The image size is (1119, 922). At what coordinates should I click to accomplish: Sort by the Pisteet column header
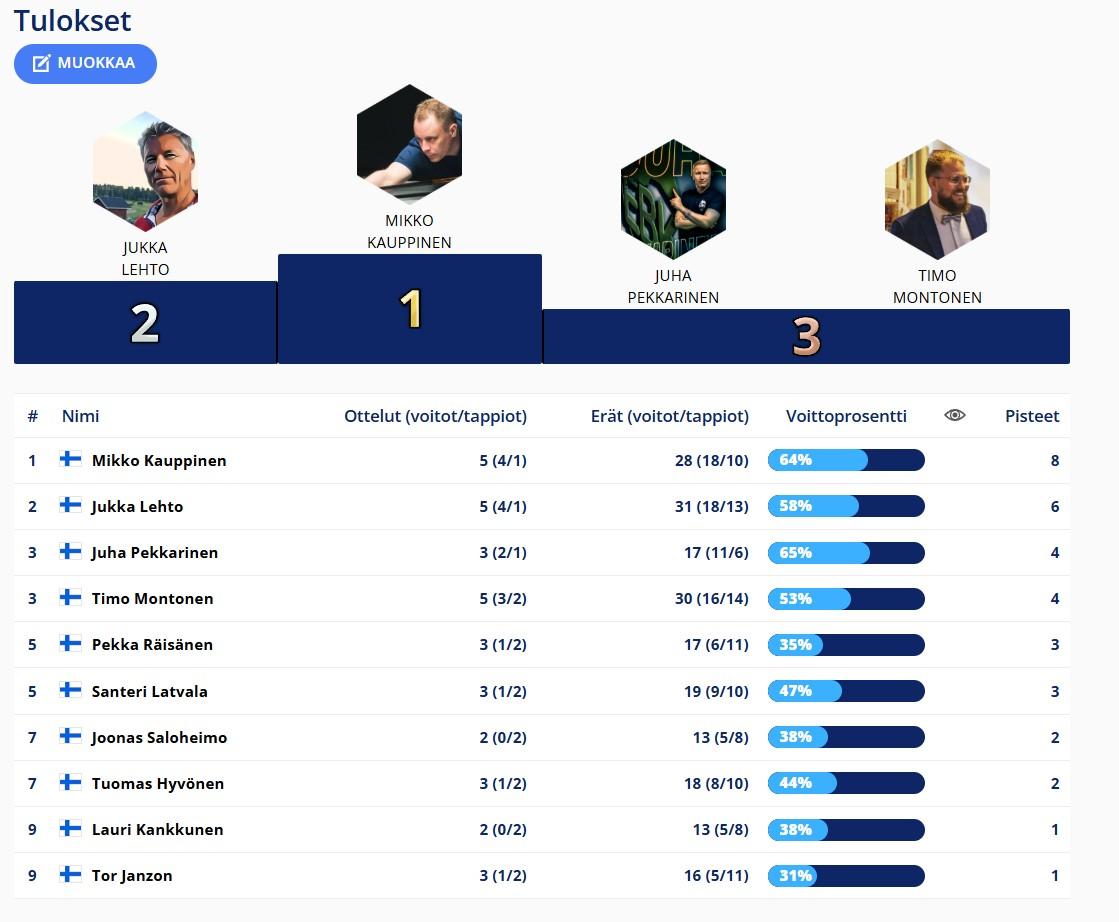(x=1031, y=416)
